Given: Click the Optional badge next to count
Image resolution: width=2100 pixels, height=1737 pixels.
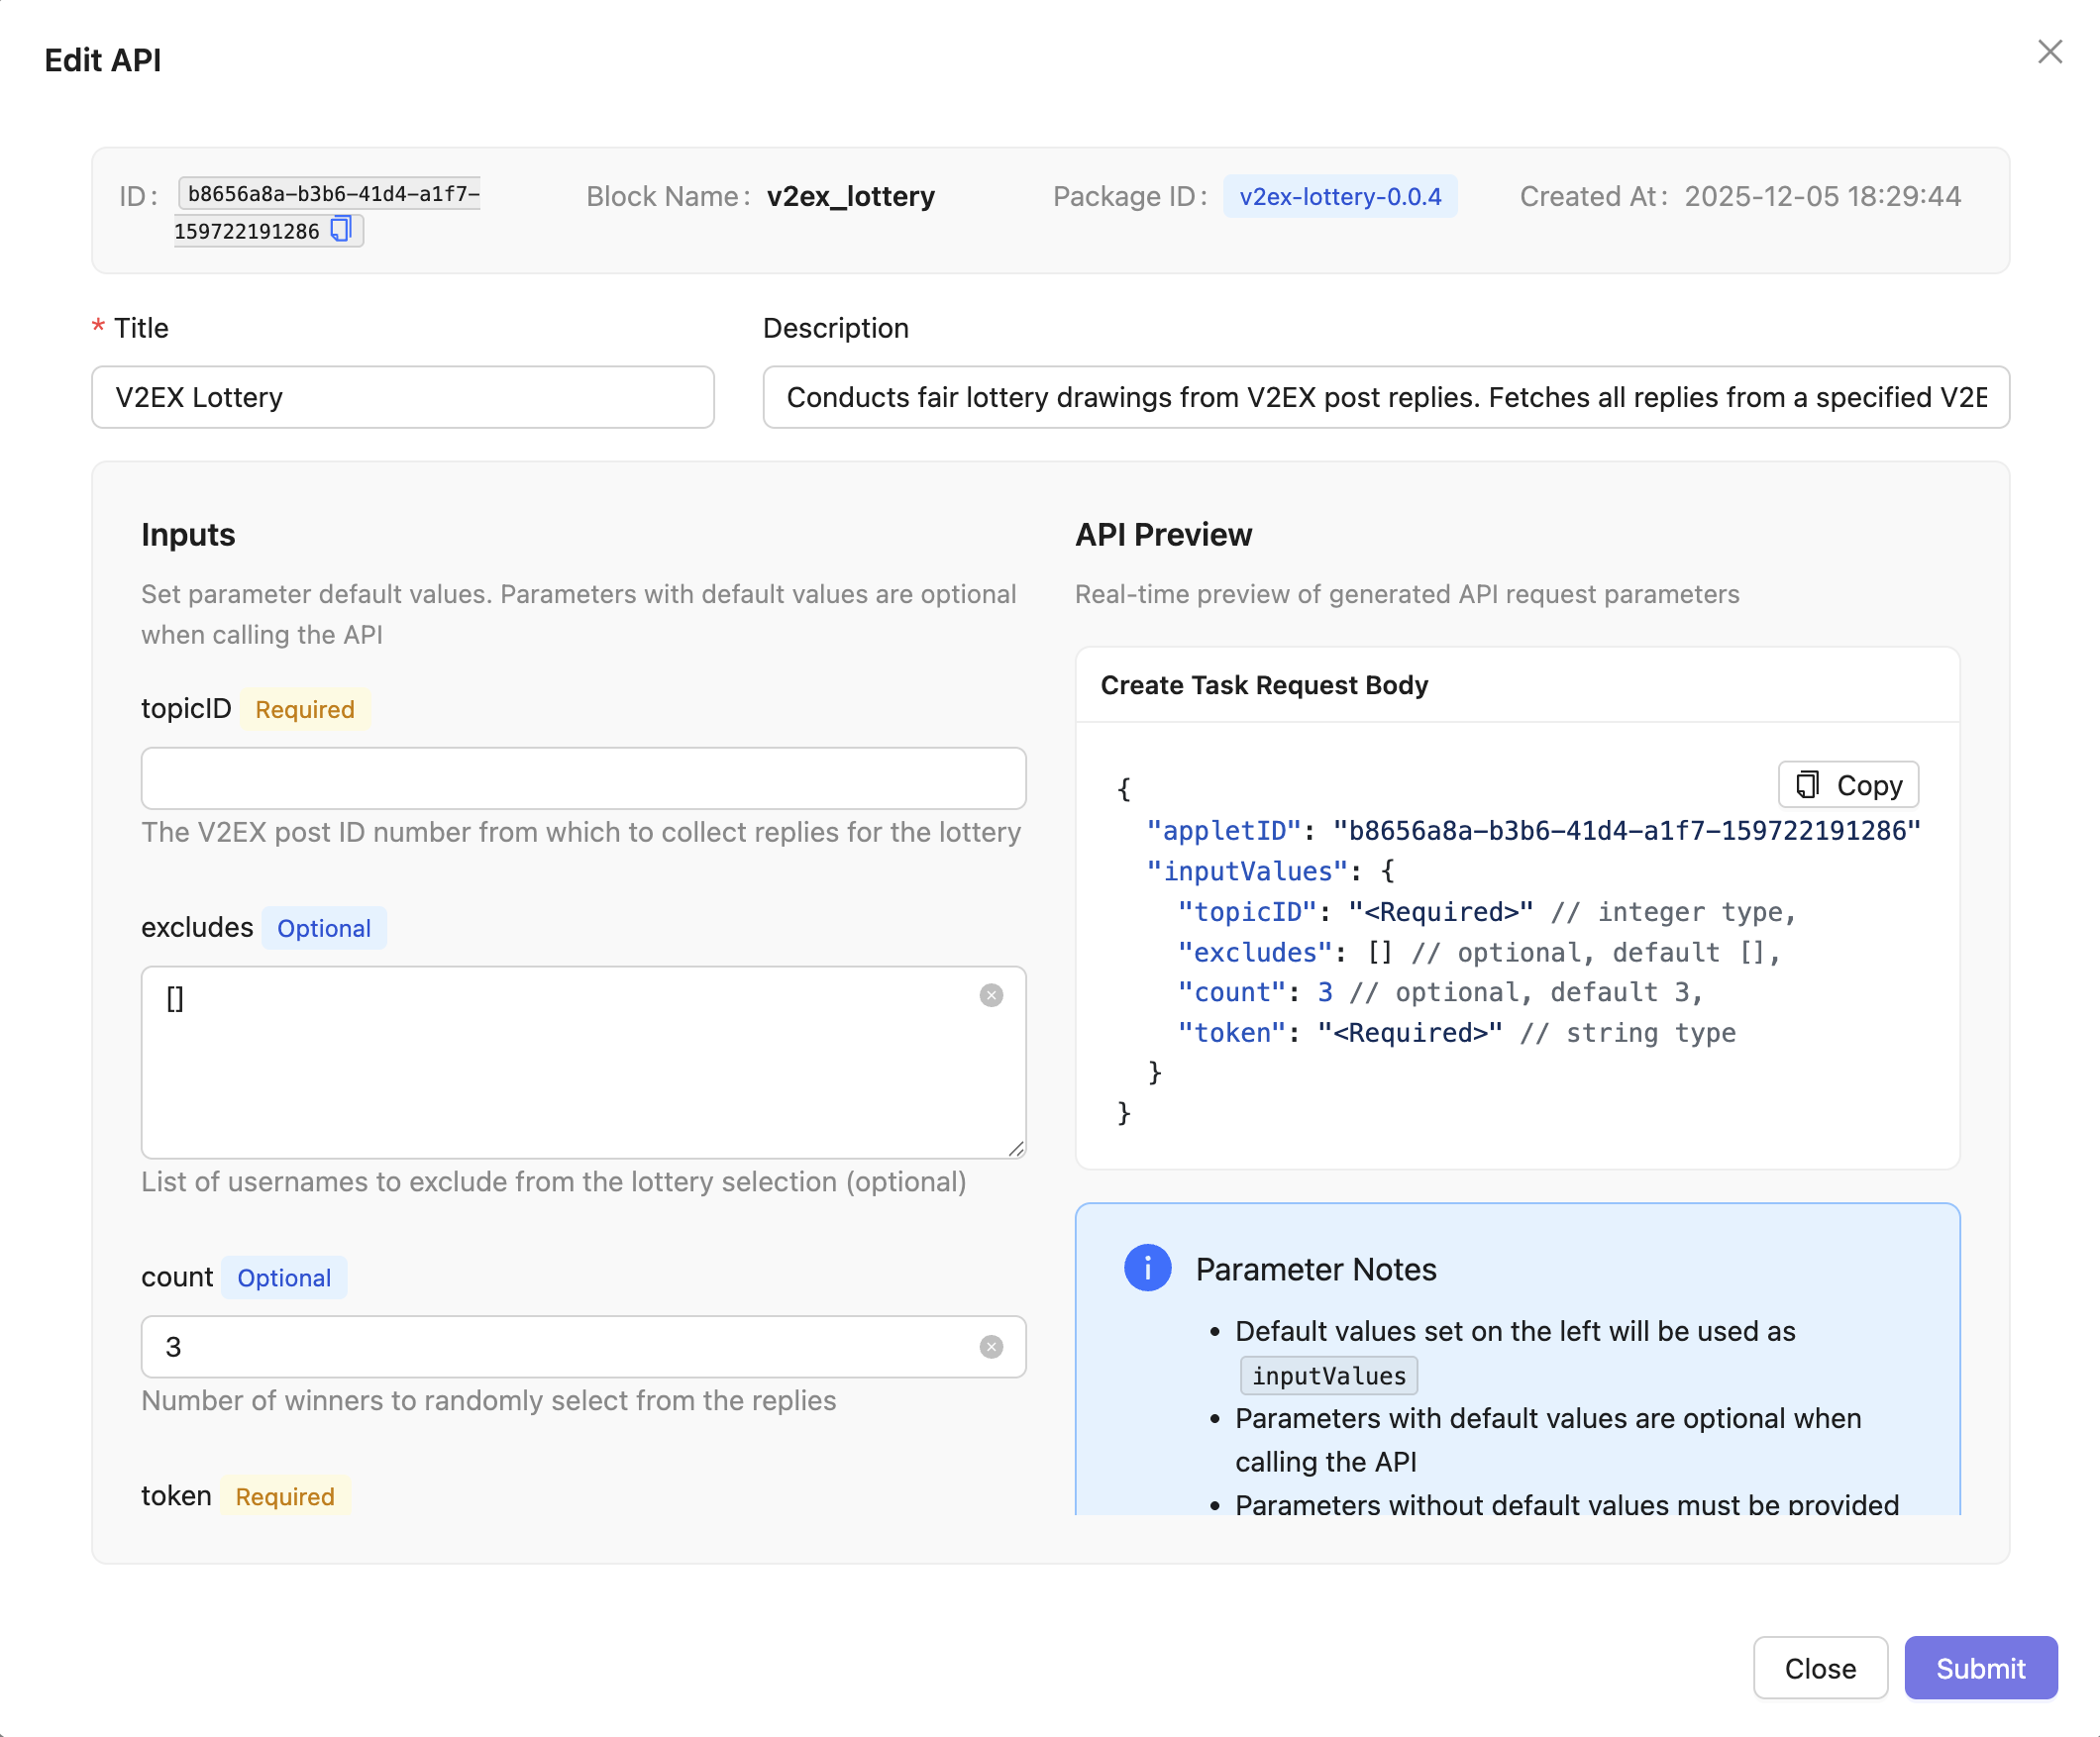Looking at the screenshot, I should coord(284,1277).
